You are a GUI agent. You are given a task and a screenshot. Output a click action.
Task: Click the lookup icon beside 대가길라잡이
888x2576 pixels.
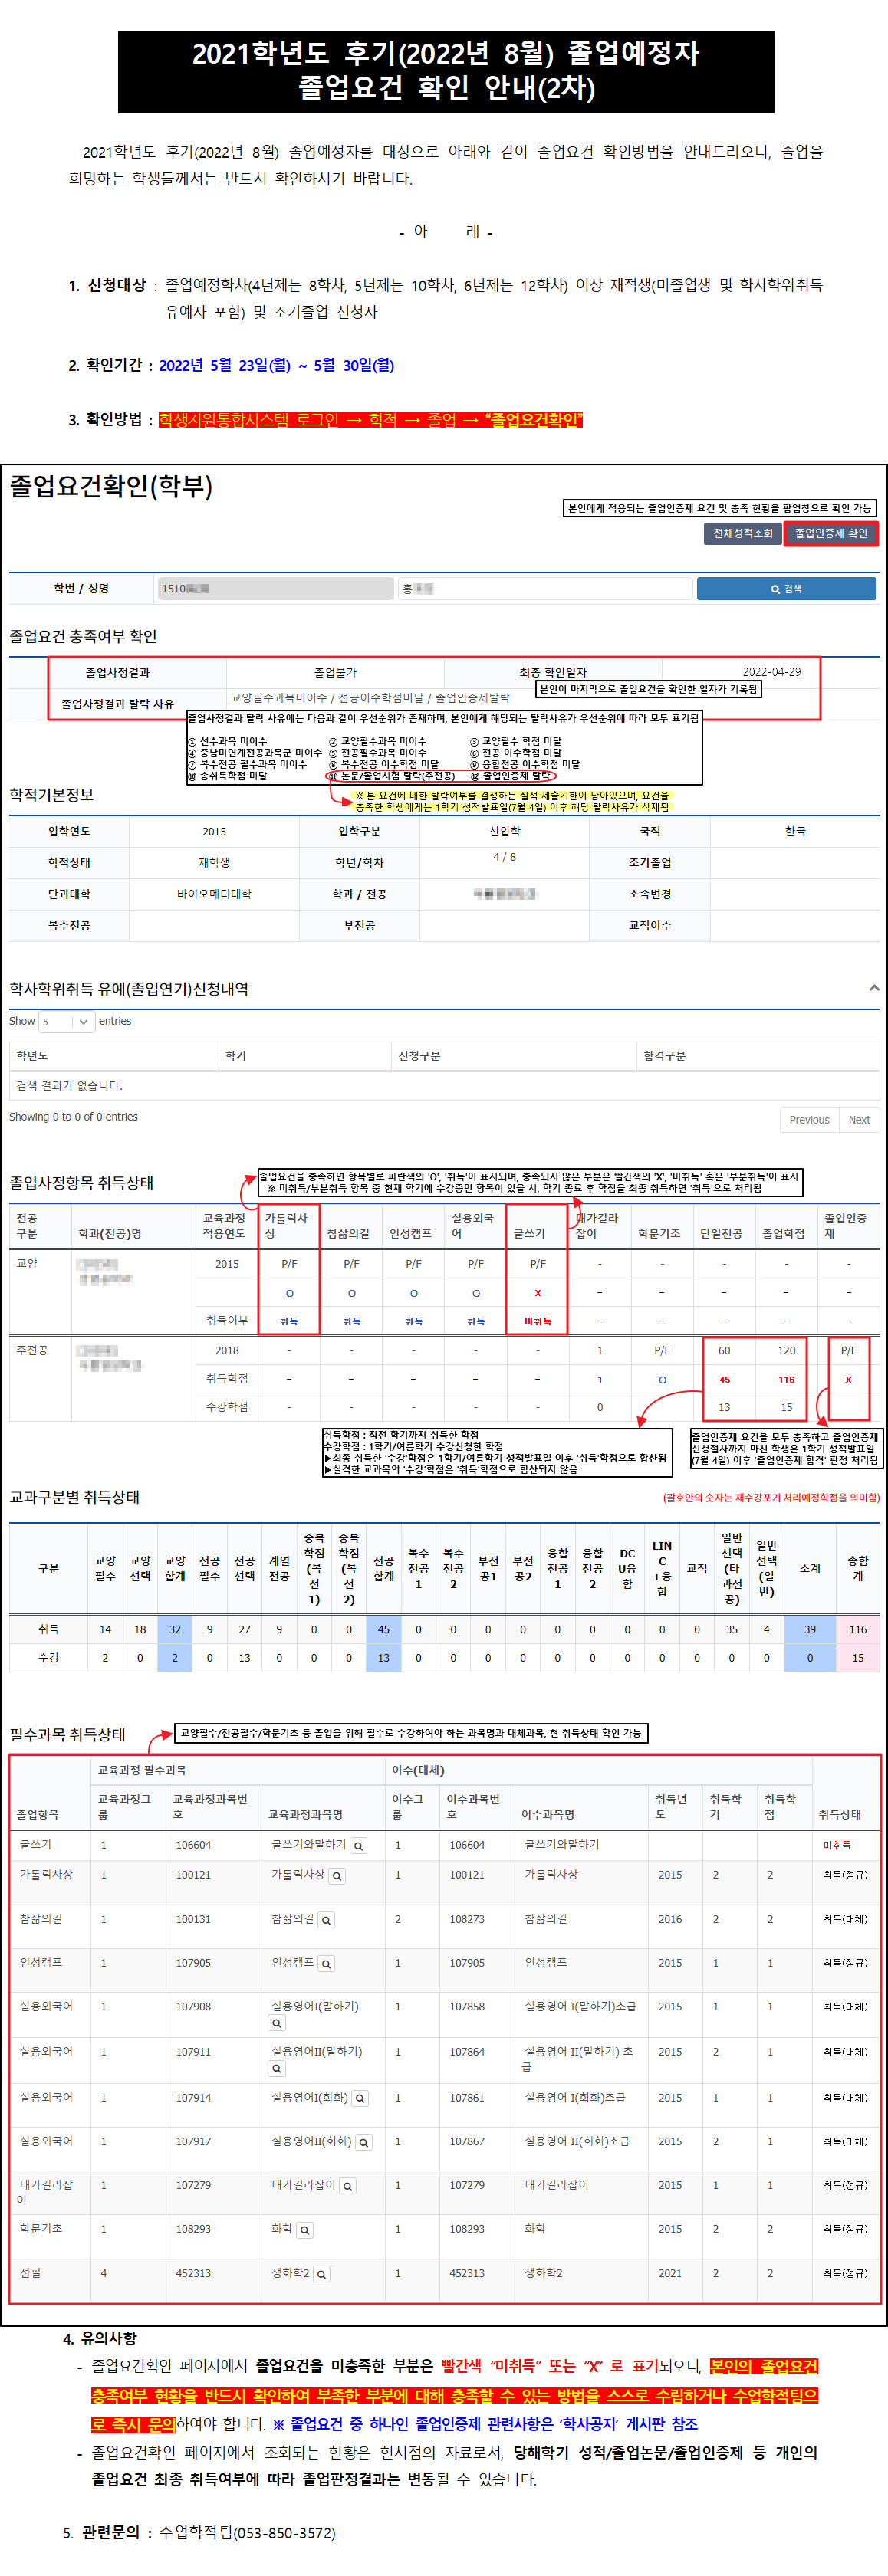[x=347, y=2186]
